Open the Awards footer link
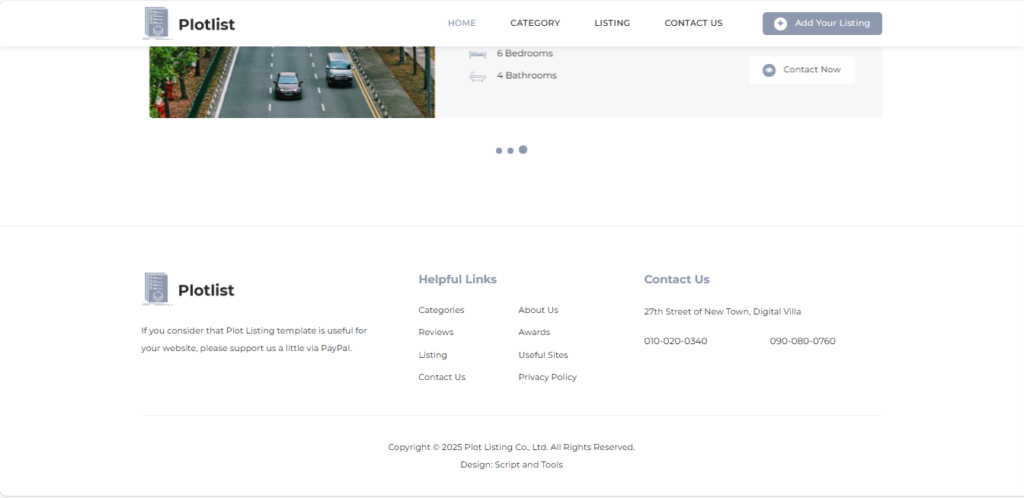The width and height of the screenshot is (1024, 498). point(534,332)
